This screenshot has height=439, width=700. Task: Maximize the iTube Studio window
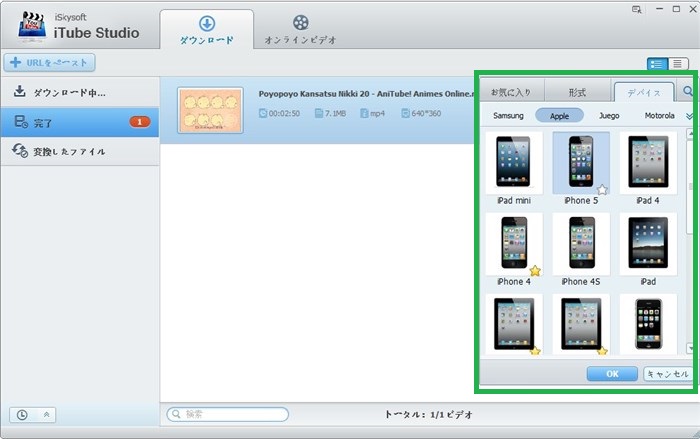(676, 9)
